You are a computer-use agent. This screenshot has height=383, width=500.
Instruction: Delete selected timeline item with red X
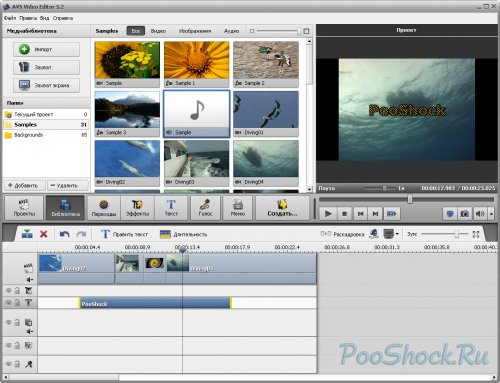pos(44,234)
